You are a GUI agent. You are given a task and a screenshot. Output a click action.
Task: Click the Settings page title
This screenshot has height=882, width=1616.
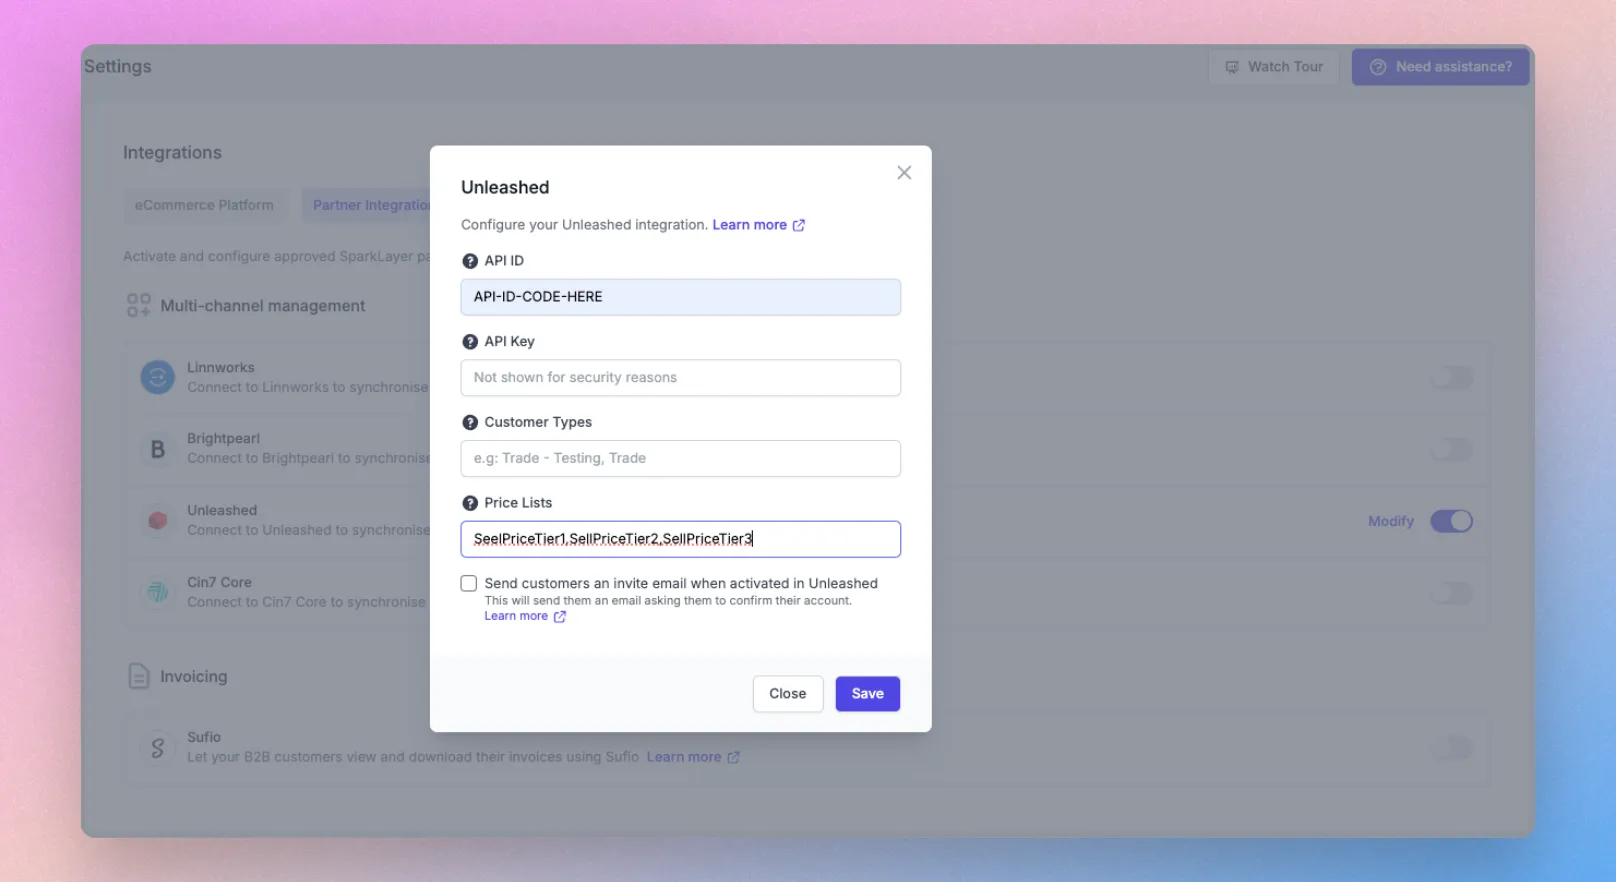click(x=118, y=66)
